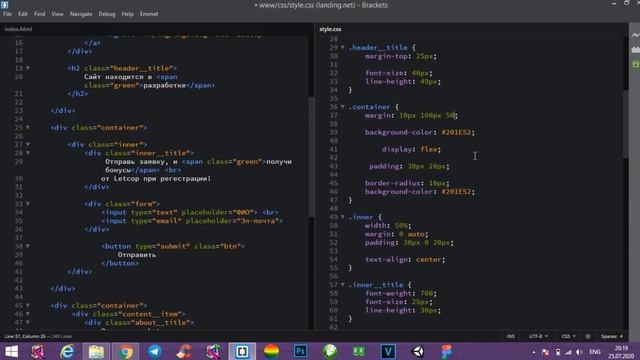Click the 'Сайт находится в' text on line 20
Screen dimensions: 640x360
tap(118, 77)
